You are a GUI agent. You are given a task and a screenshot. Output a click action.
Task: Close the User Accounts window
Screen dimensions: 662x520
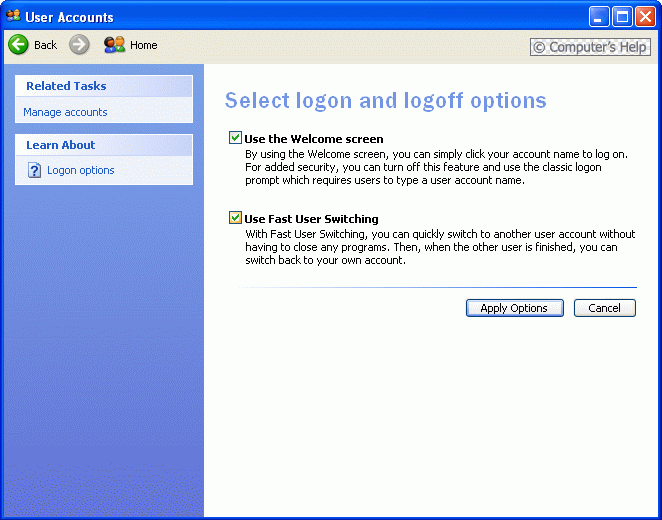[x=646, y=16]
